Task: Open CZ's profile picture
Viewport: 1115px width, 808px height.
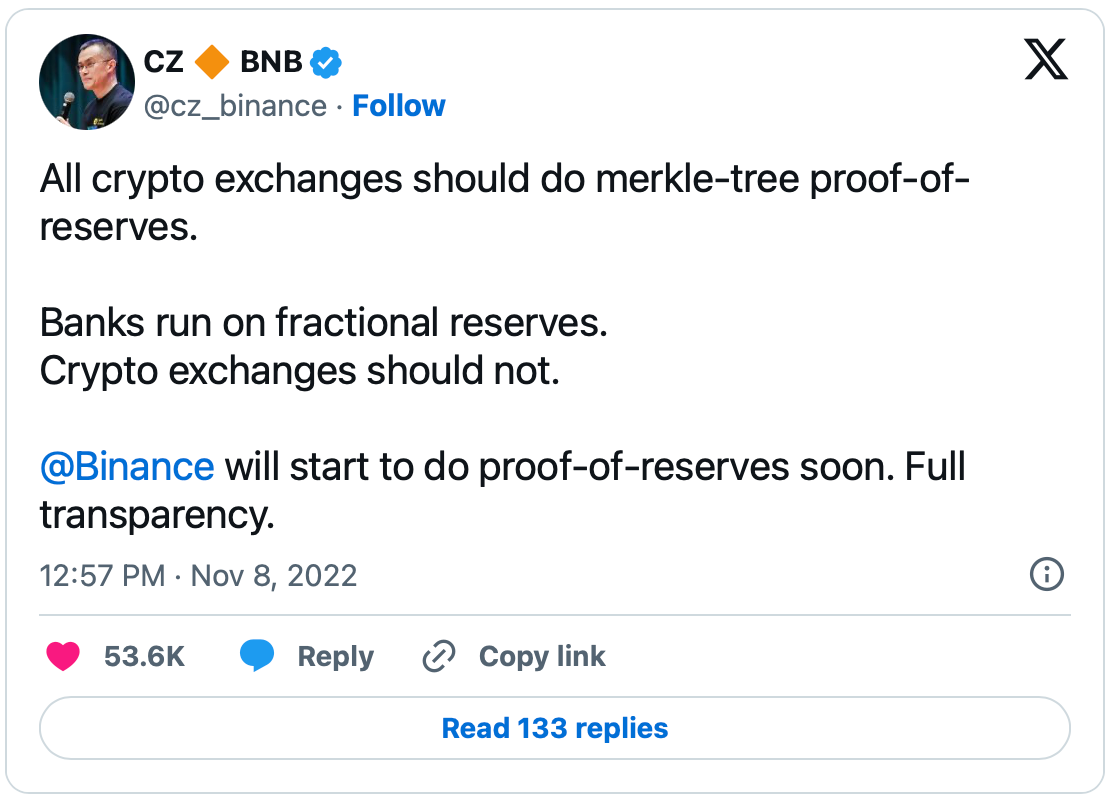Action: 87,82
